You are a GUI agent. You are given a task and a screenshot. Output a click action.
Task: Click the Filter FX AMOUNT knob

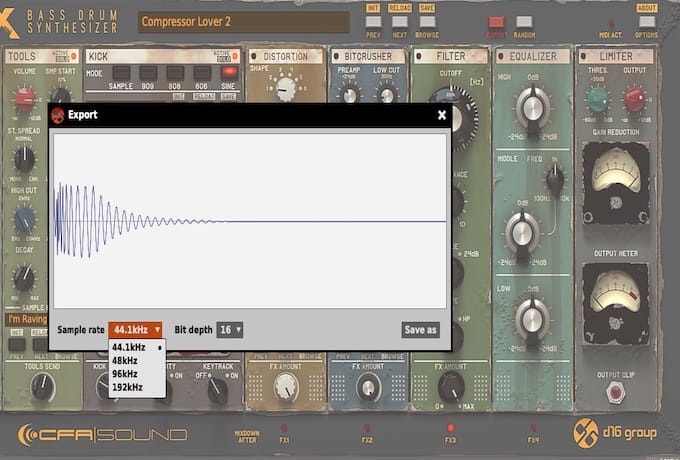tap(451, 387)
